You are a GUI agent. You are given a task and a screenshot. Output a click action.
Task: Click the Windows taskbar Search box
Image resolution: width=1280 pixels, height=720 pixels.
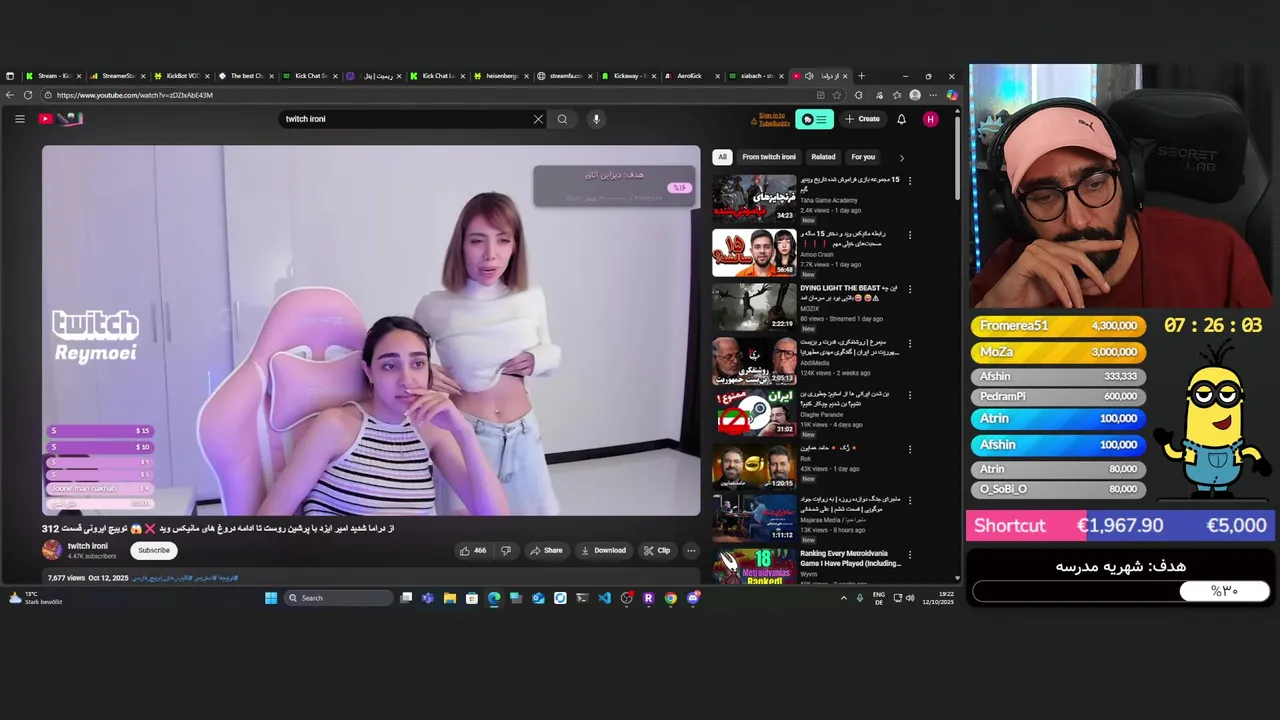(x=338, y=598)
